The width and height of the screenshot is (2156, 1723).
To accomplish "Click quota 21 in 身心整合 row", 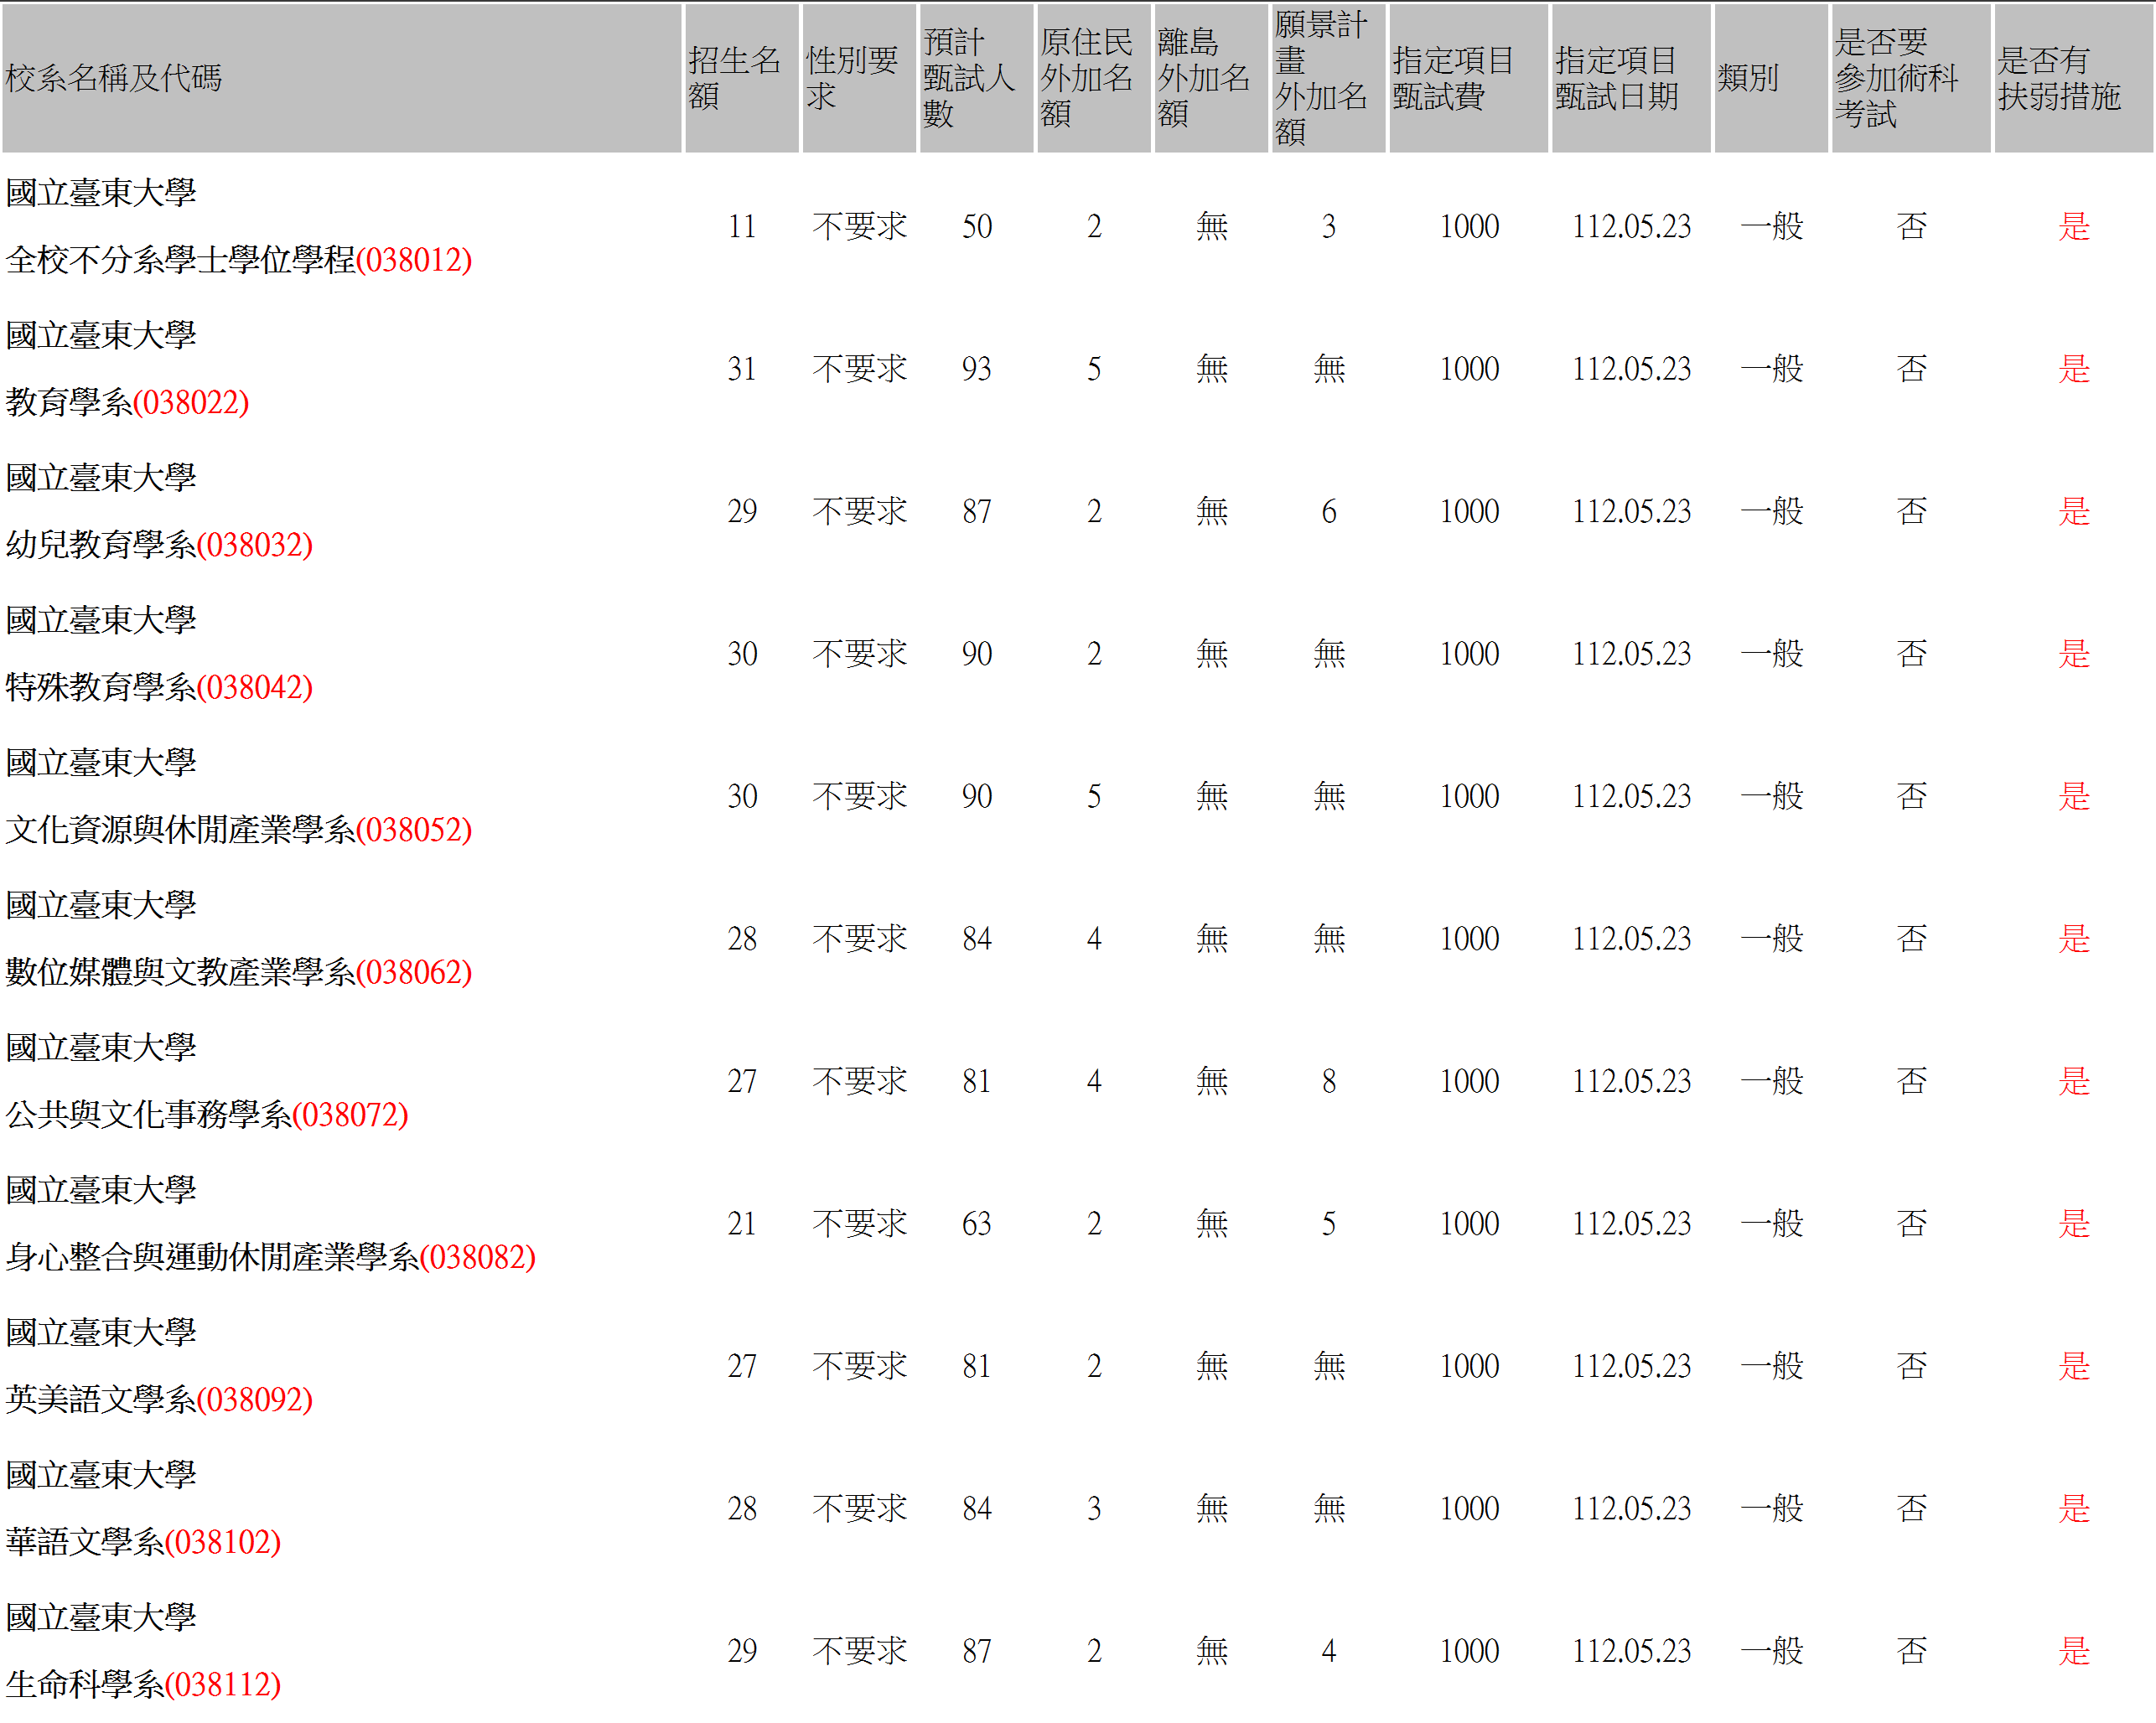I will click(742, 1224).
